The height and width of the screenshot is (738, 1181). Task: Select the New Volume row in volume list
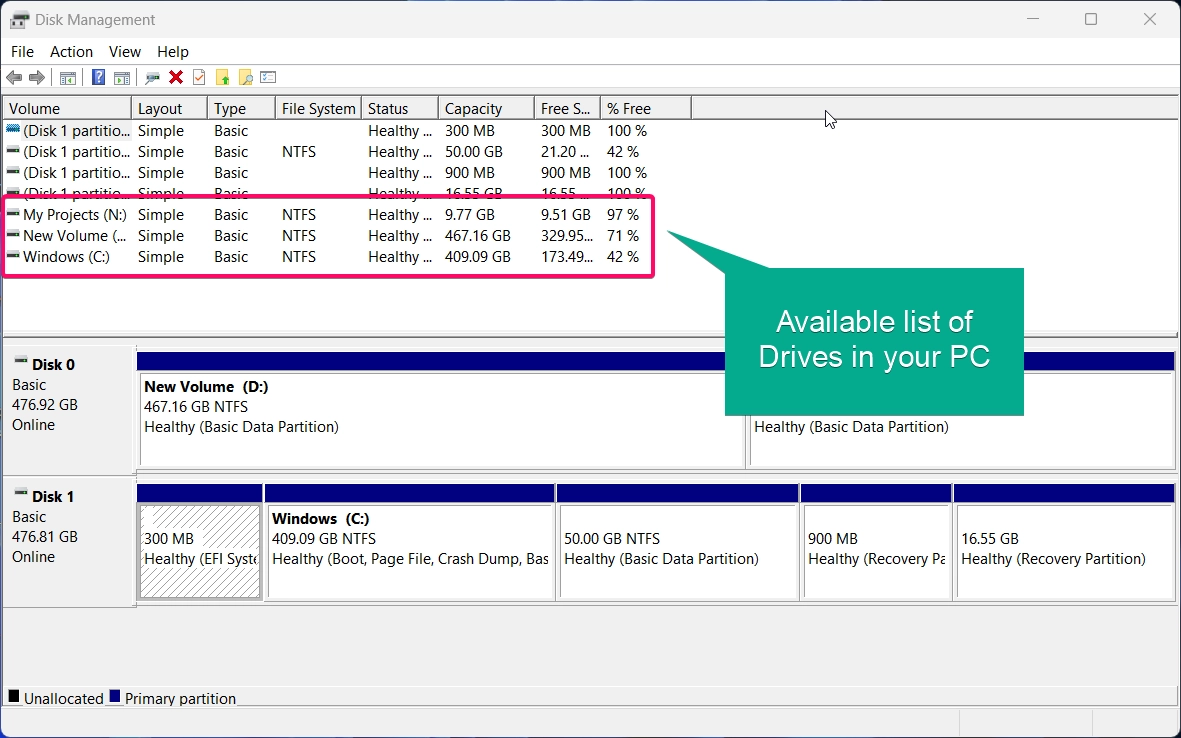click(x=328, y=236)
